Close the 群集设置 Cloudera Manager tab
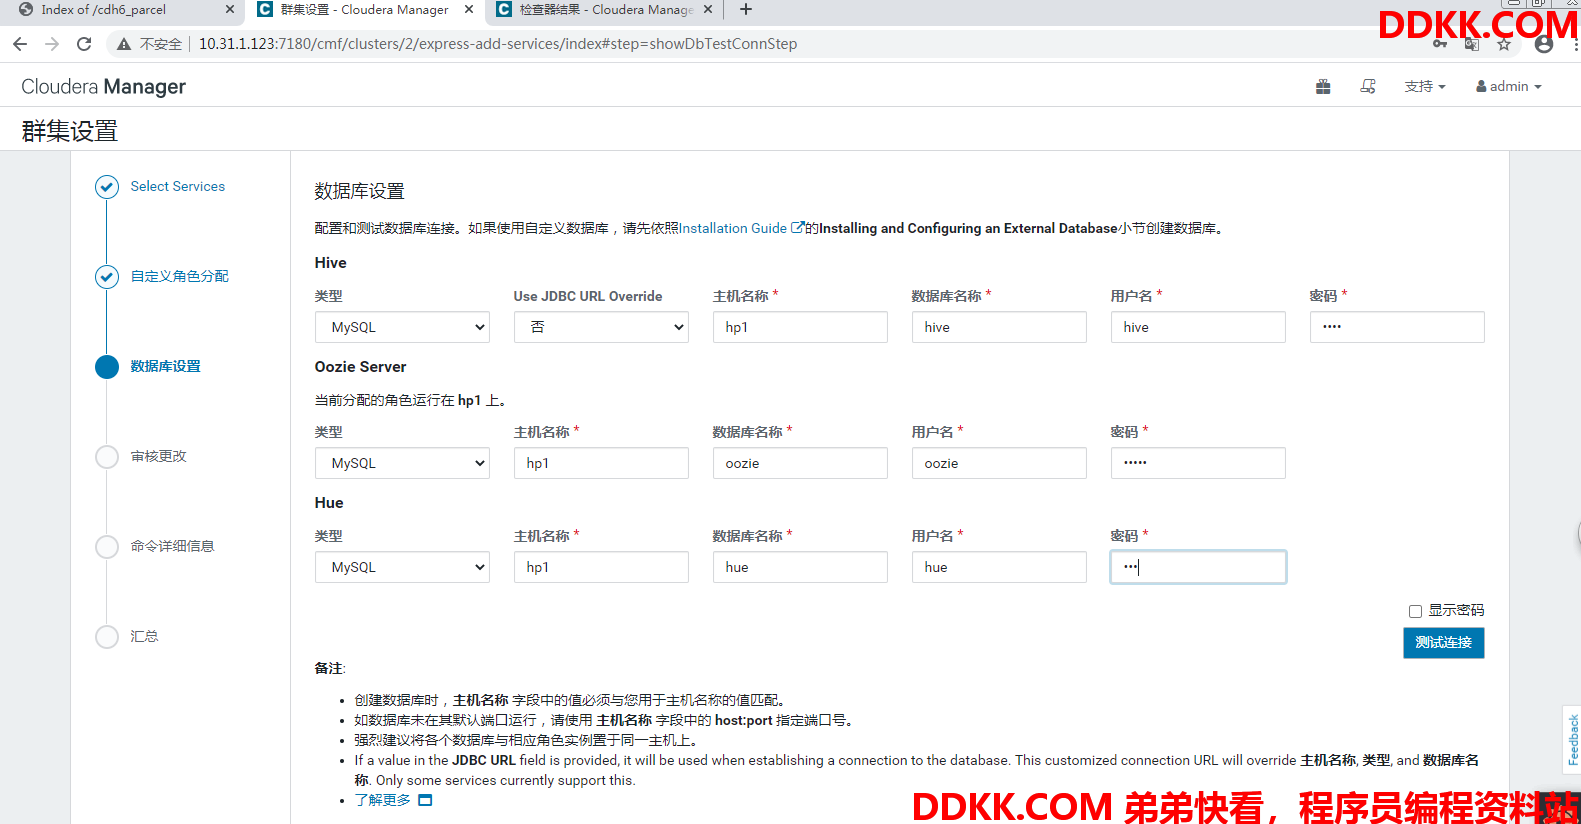Image resolution: width=1581 pixels, height=824 pixels. [469, 9]
